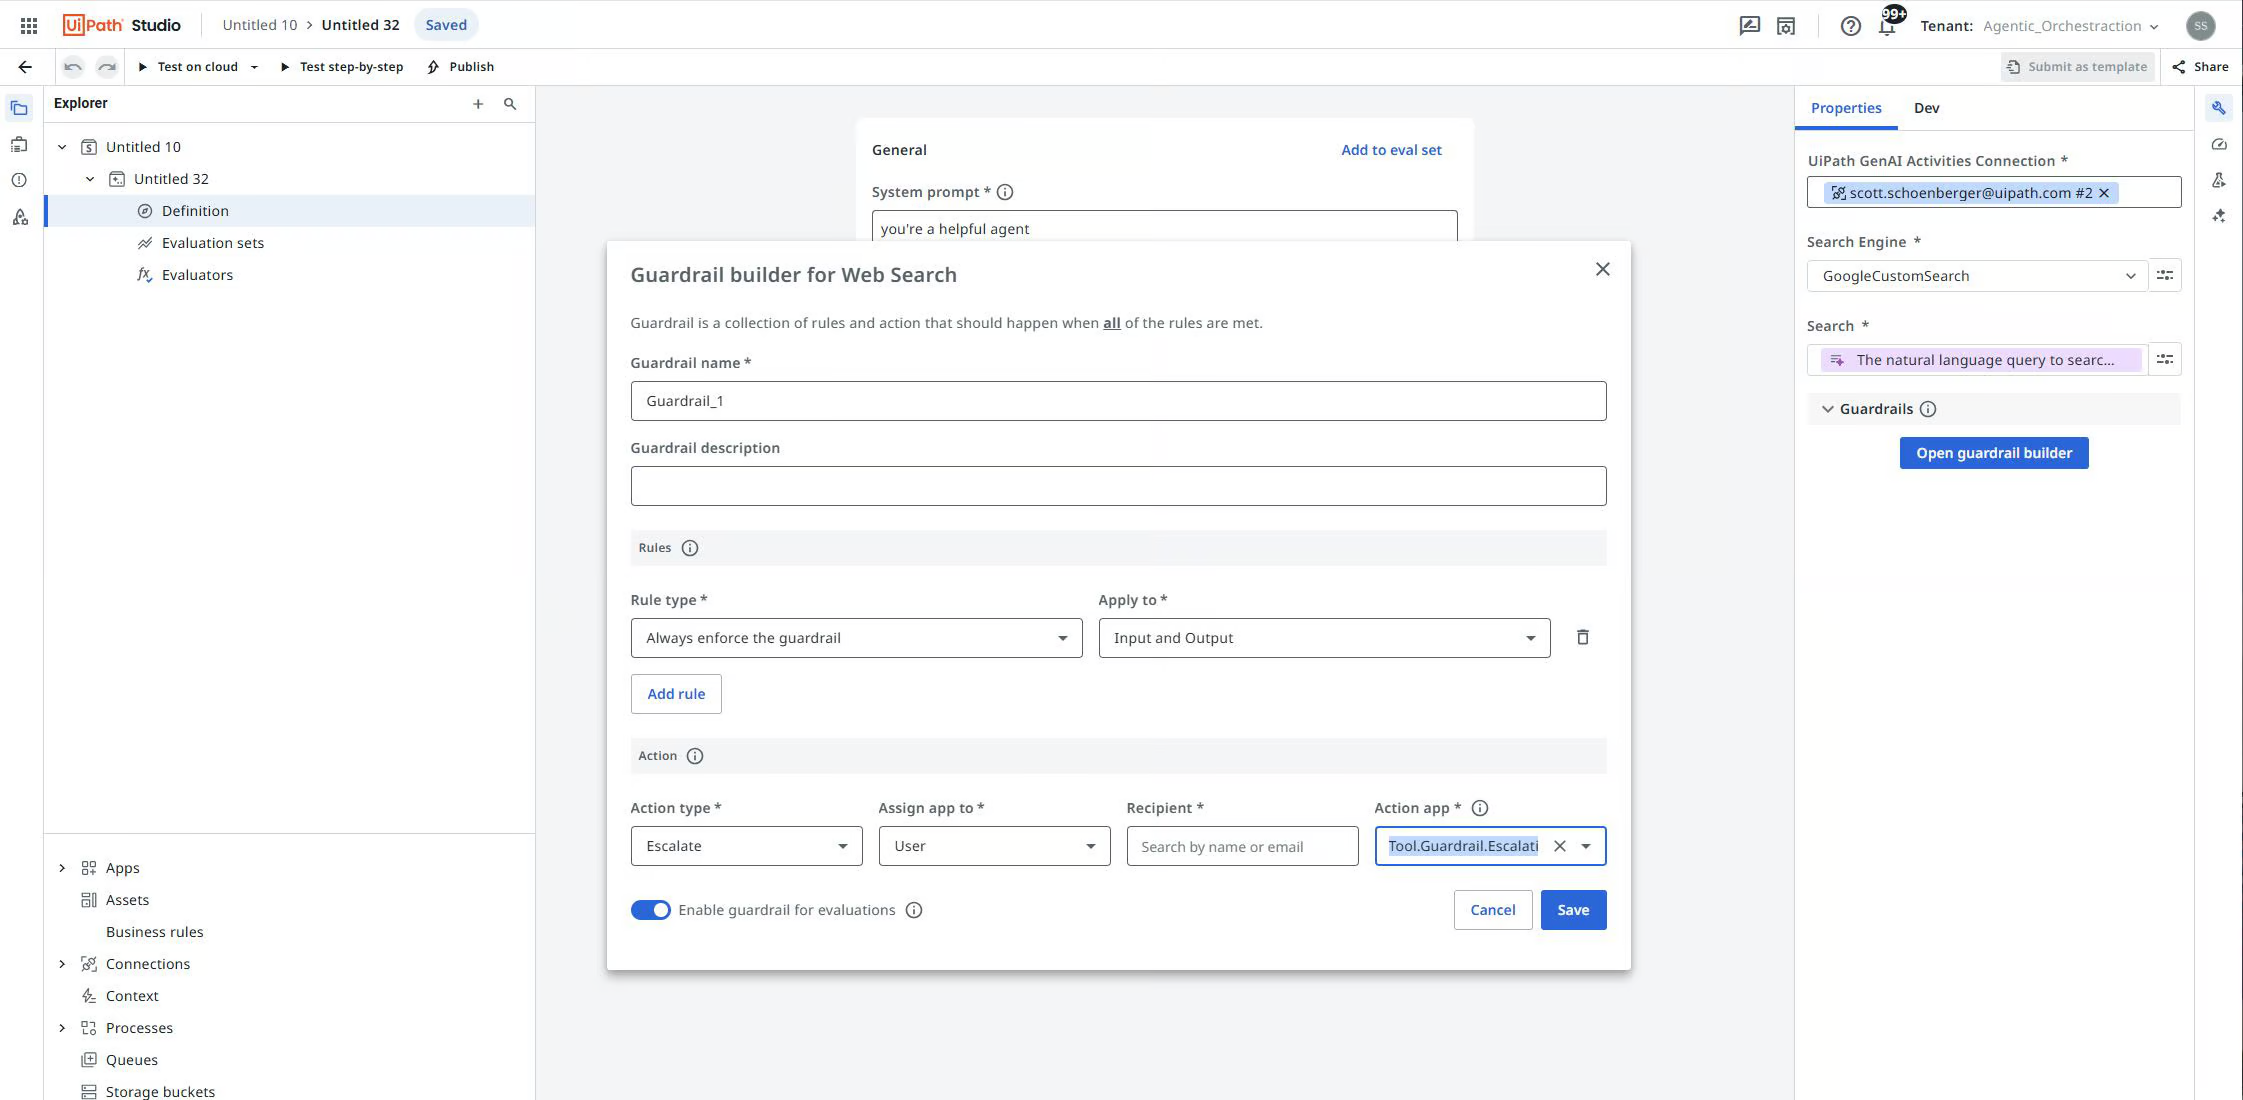Open the calendar-style header icon
Screen dimensions: 2243x1100
[x=1786, y=26]
